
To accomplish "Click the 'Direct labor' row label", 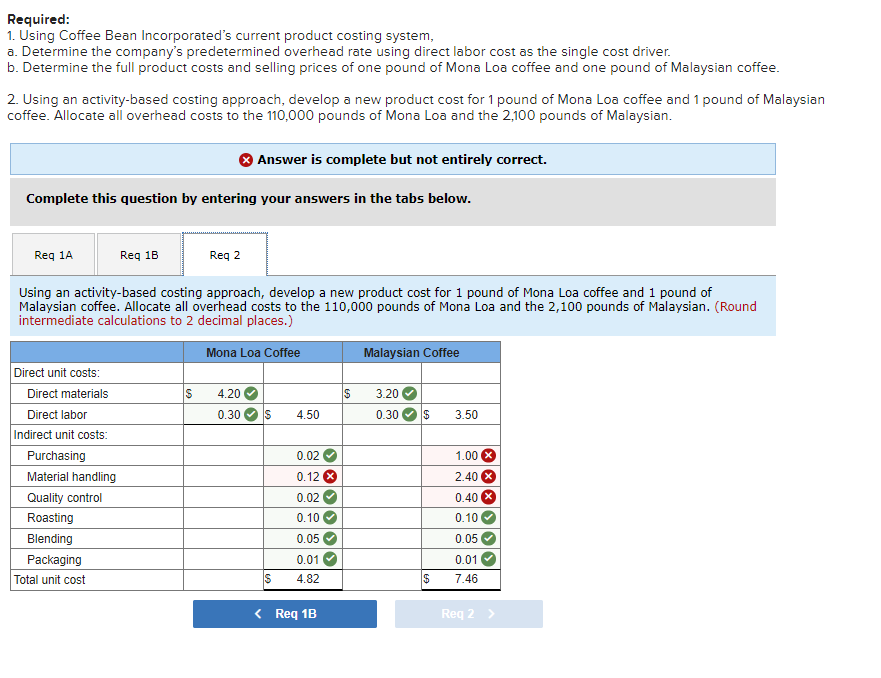I will point(57,415).
